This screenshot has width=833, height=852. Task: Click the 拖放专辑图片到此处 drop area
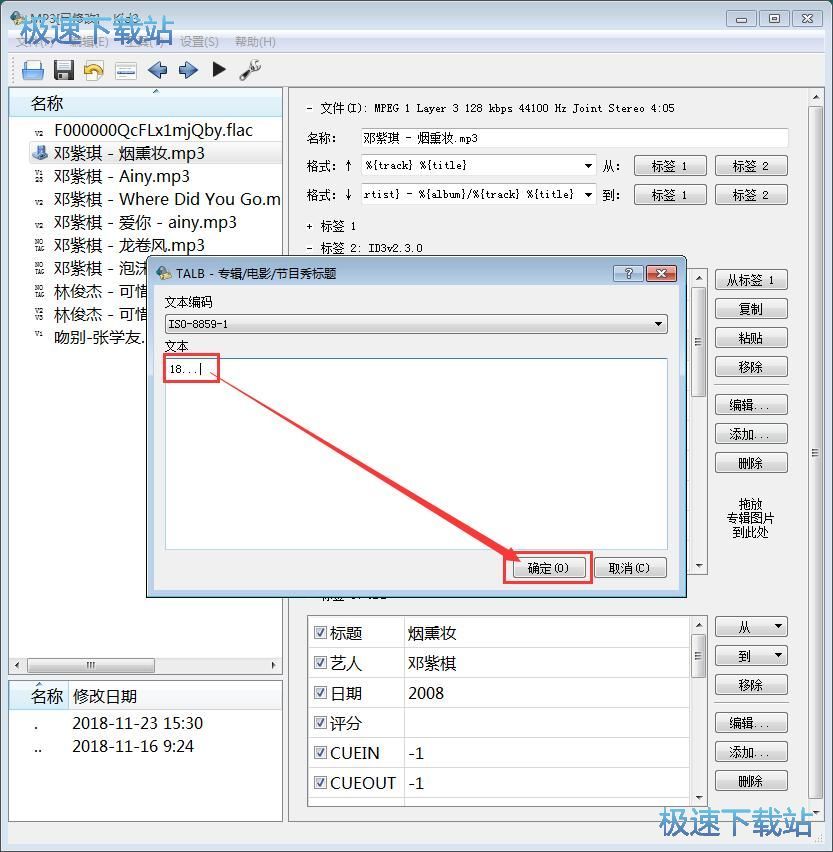click(x=750, y=518)
